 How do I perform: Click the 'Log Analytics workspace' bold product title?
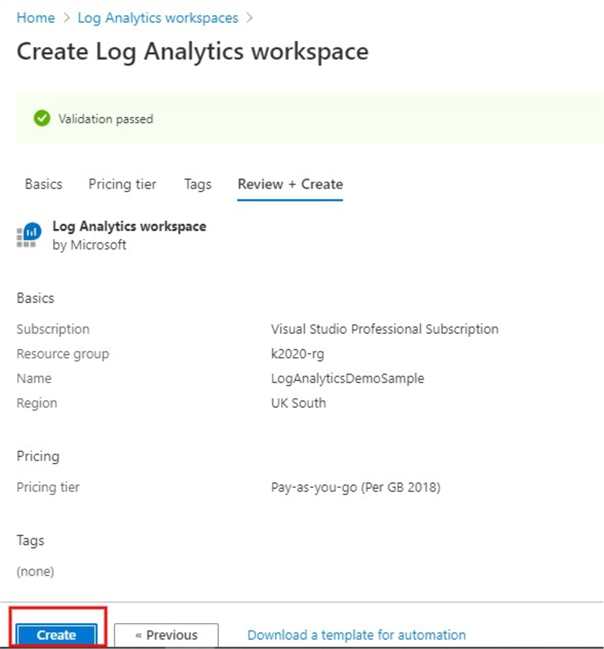[129, 226]
